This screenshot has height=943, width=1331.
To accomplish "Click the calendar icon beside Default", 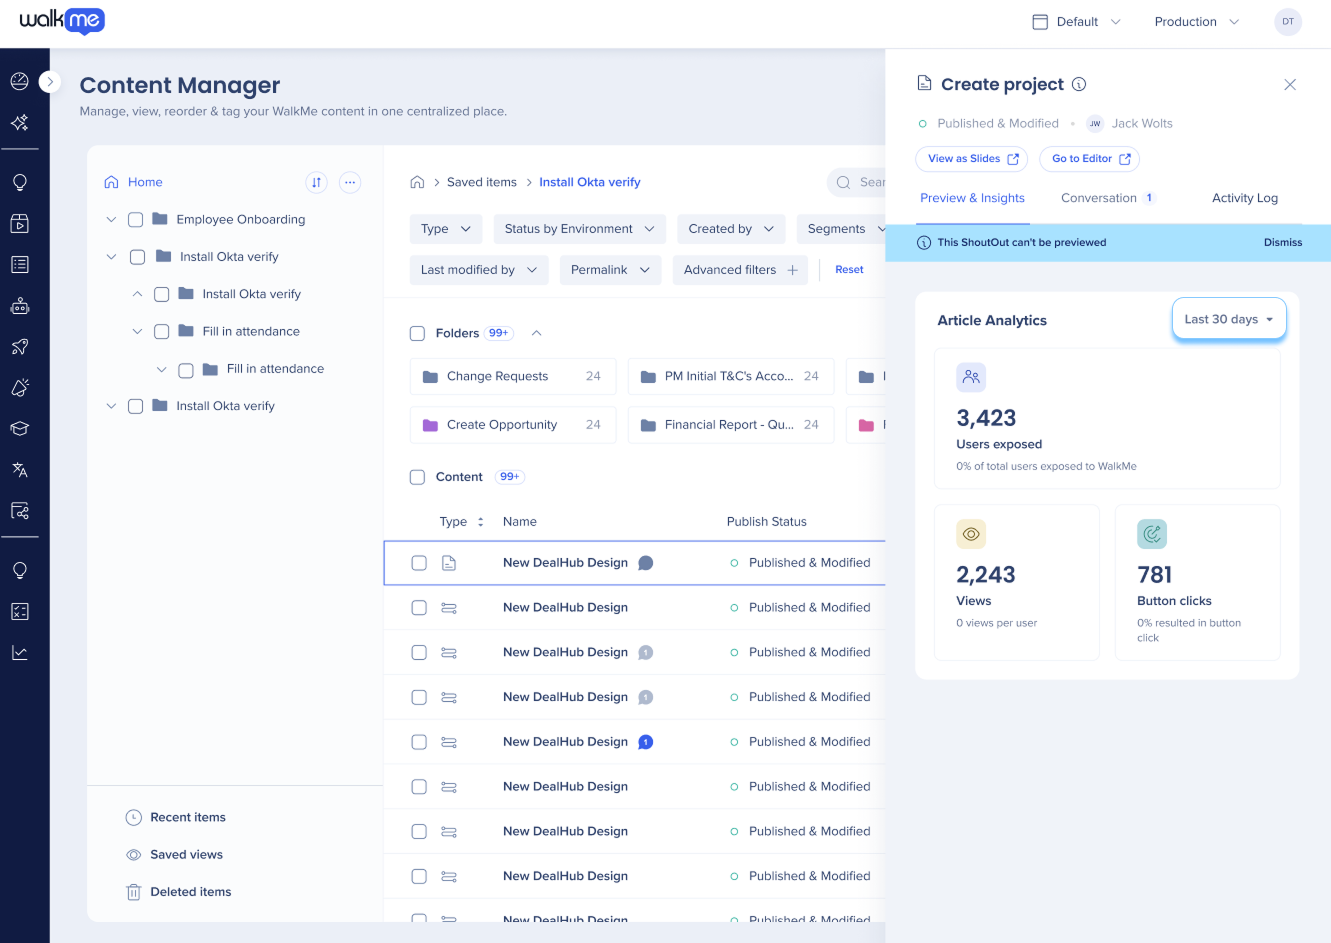I will point(1040,21).
